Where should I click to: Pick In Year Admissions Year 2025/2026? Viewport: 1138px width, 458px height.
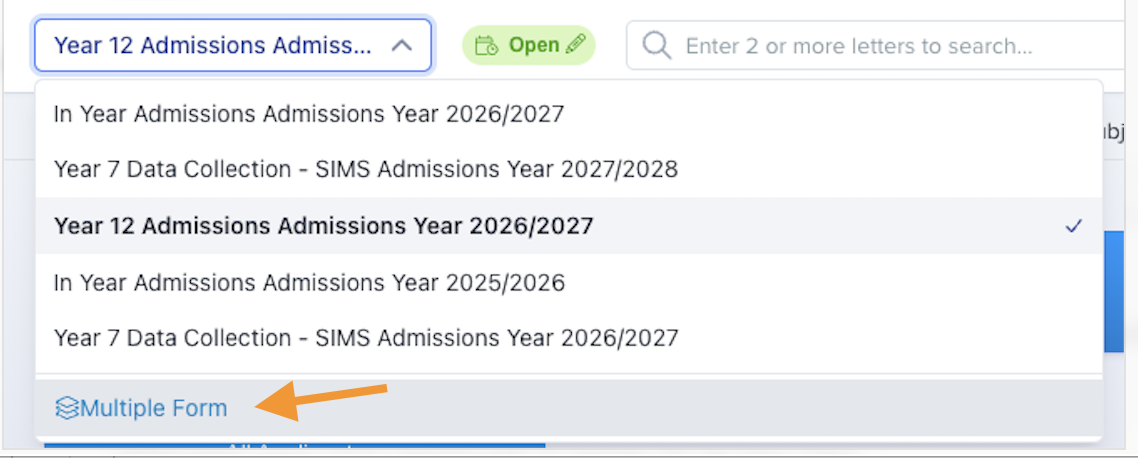(x=568, y=282)
